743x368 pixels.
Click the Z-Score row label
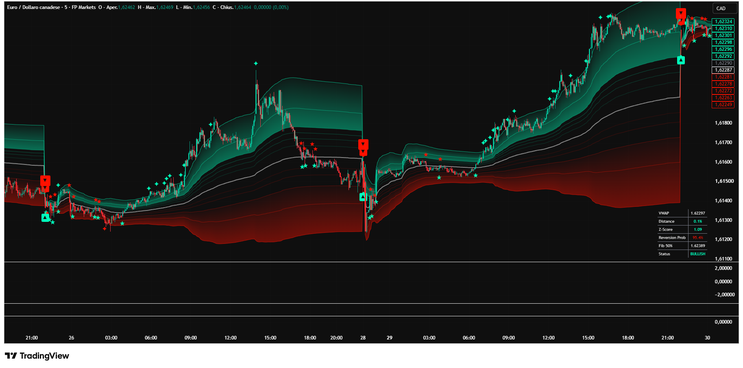click(665, 229)
